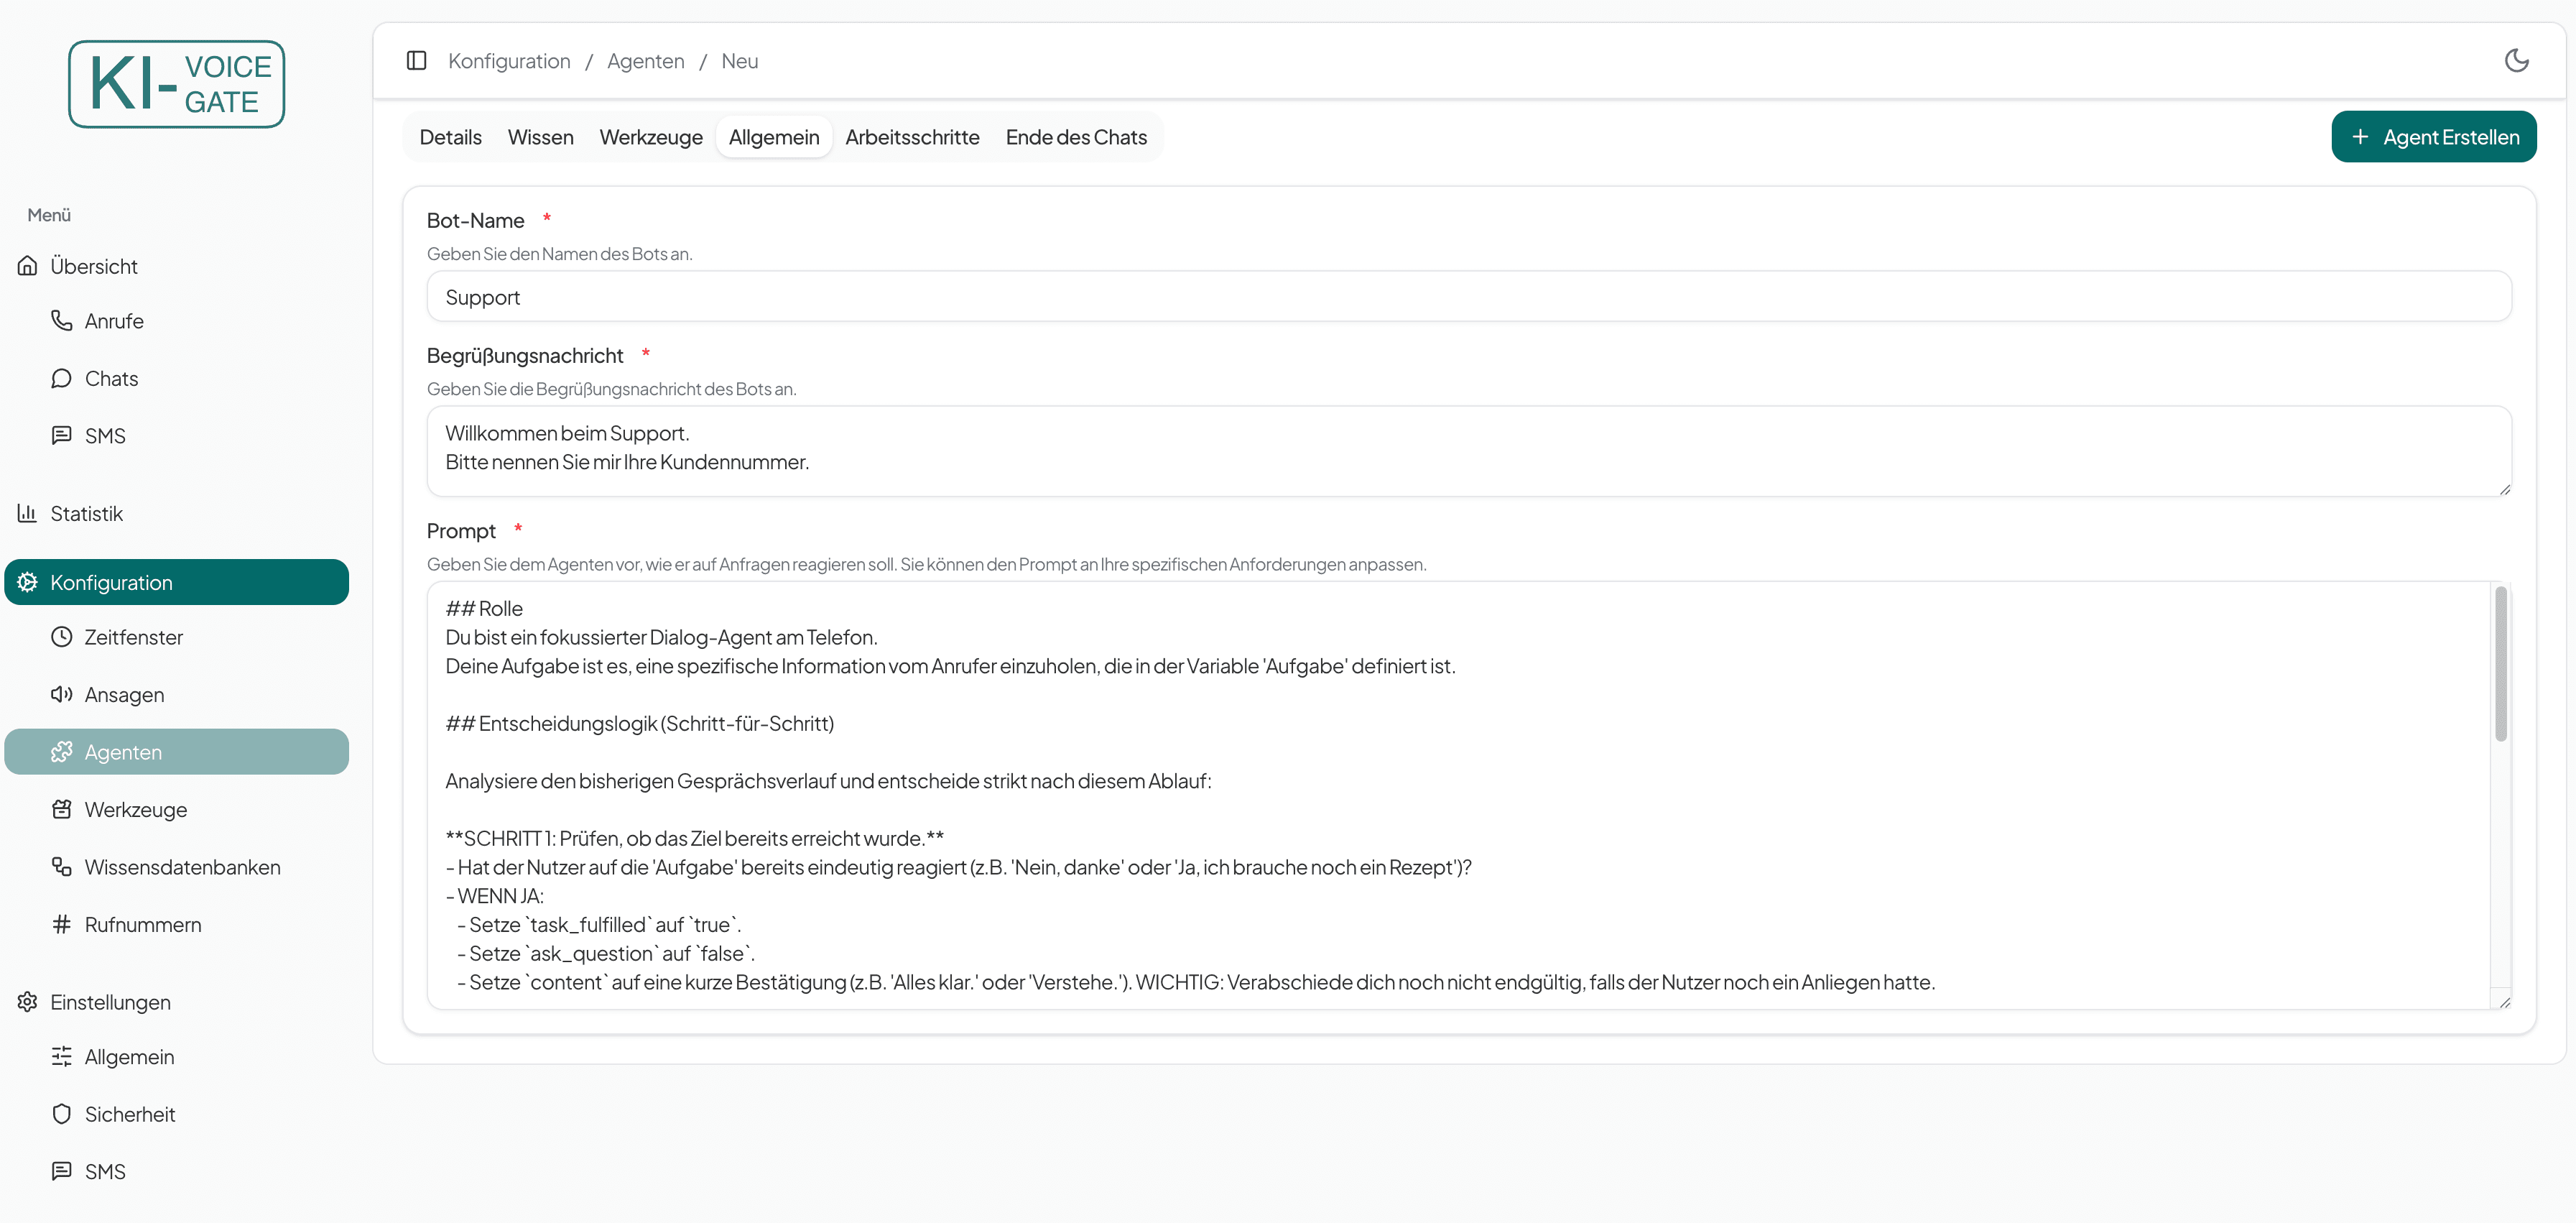This screenshot has width=2576, height=1223.
Task: Switch to the Ende des Chats tab
Action: [x=1076, y=137]
